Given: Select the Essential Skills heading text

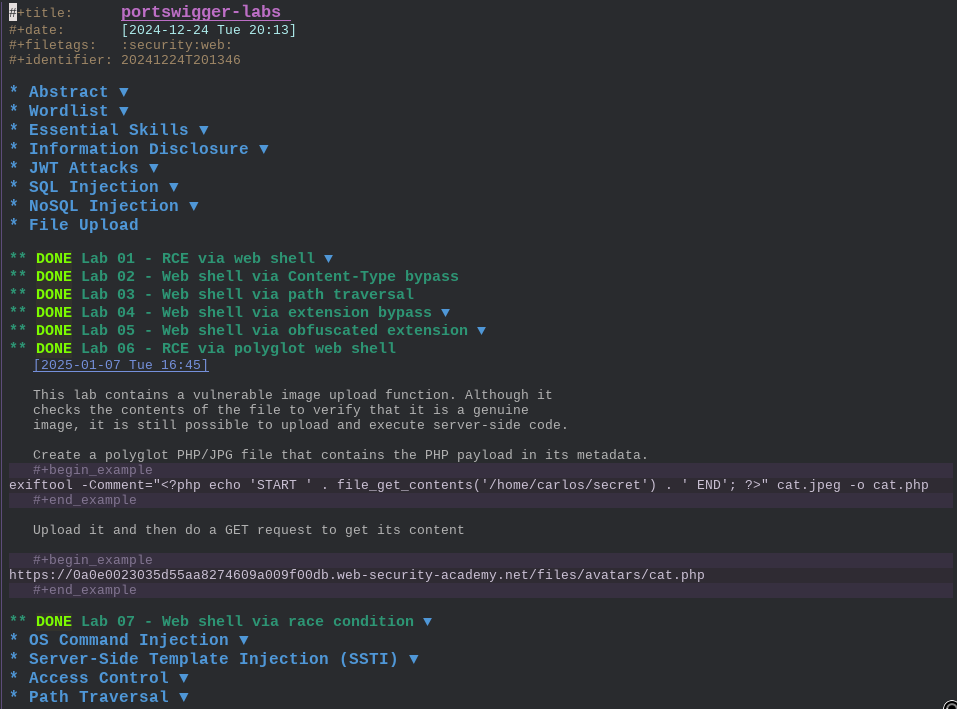Looking at the screenshot, I should click(x=109, y=130).
